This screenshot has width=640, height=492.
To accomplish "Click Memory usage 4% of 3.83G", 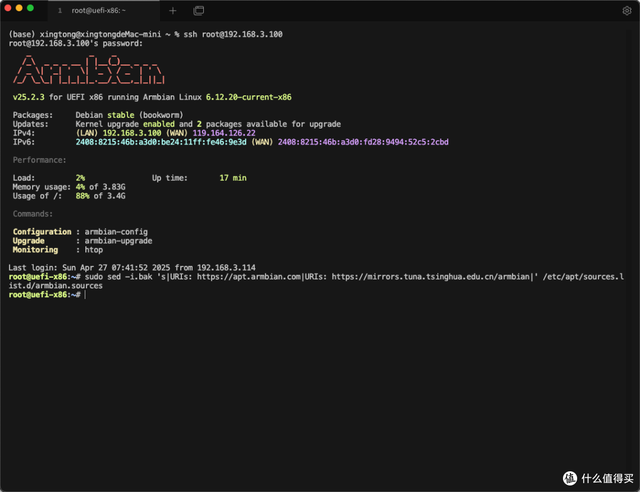I will [x=100, y=187].
